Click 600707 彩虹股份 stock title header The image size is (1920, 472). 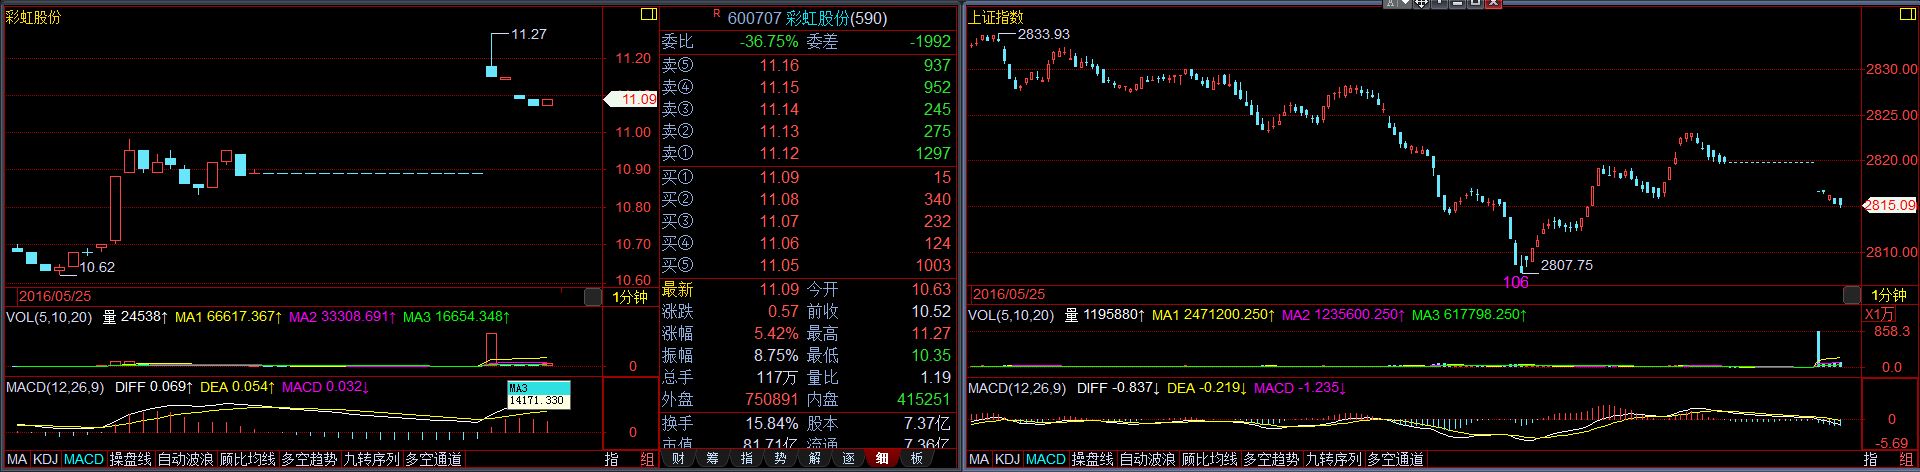[x=806, y=18]
